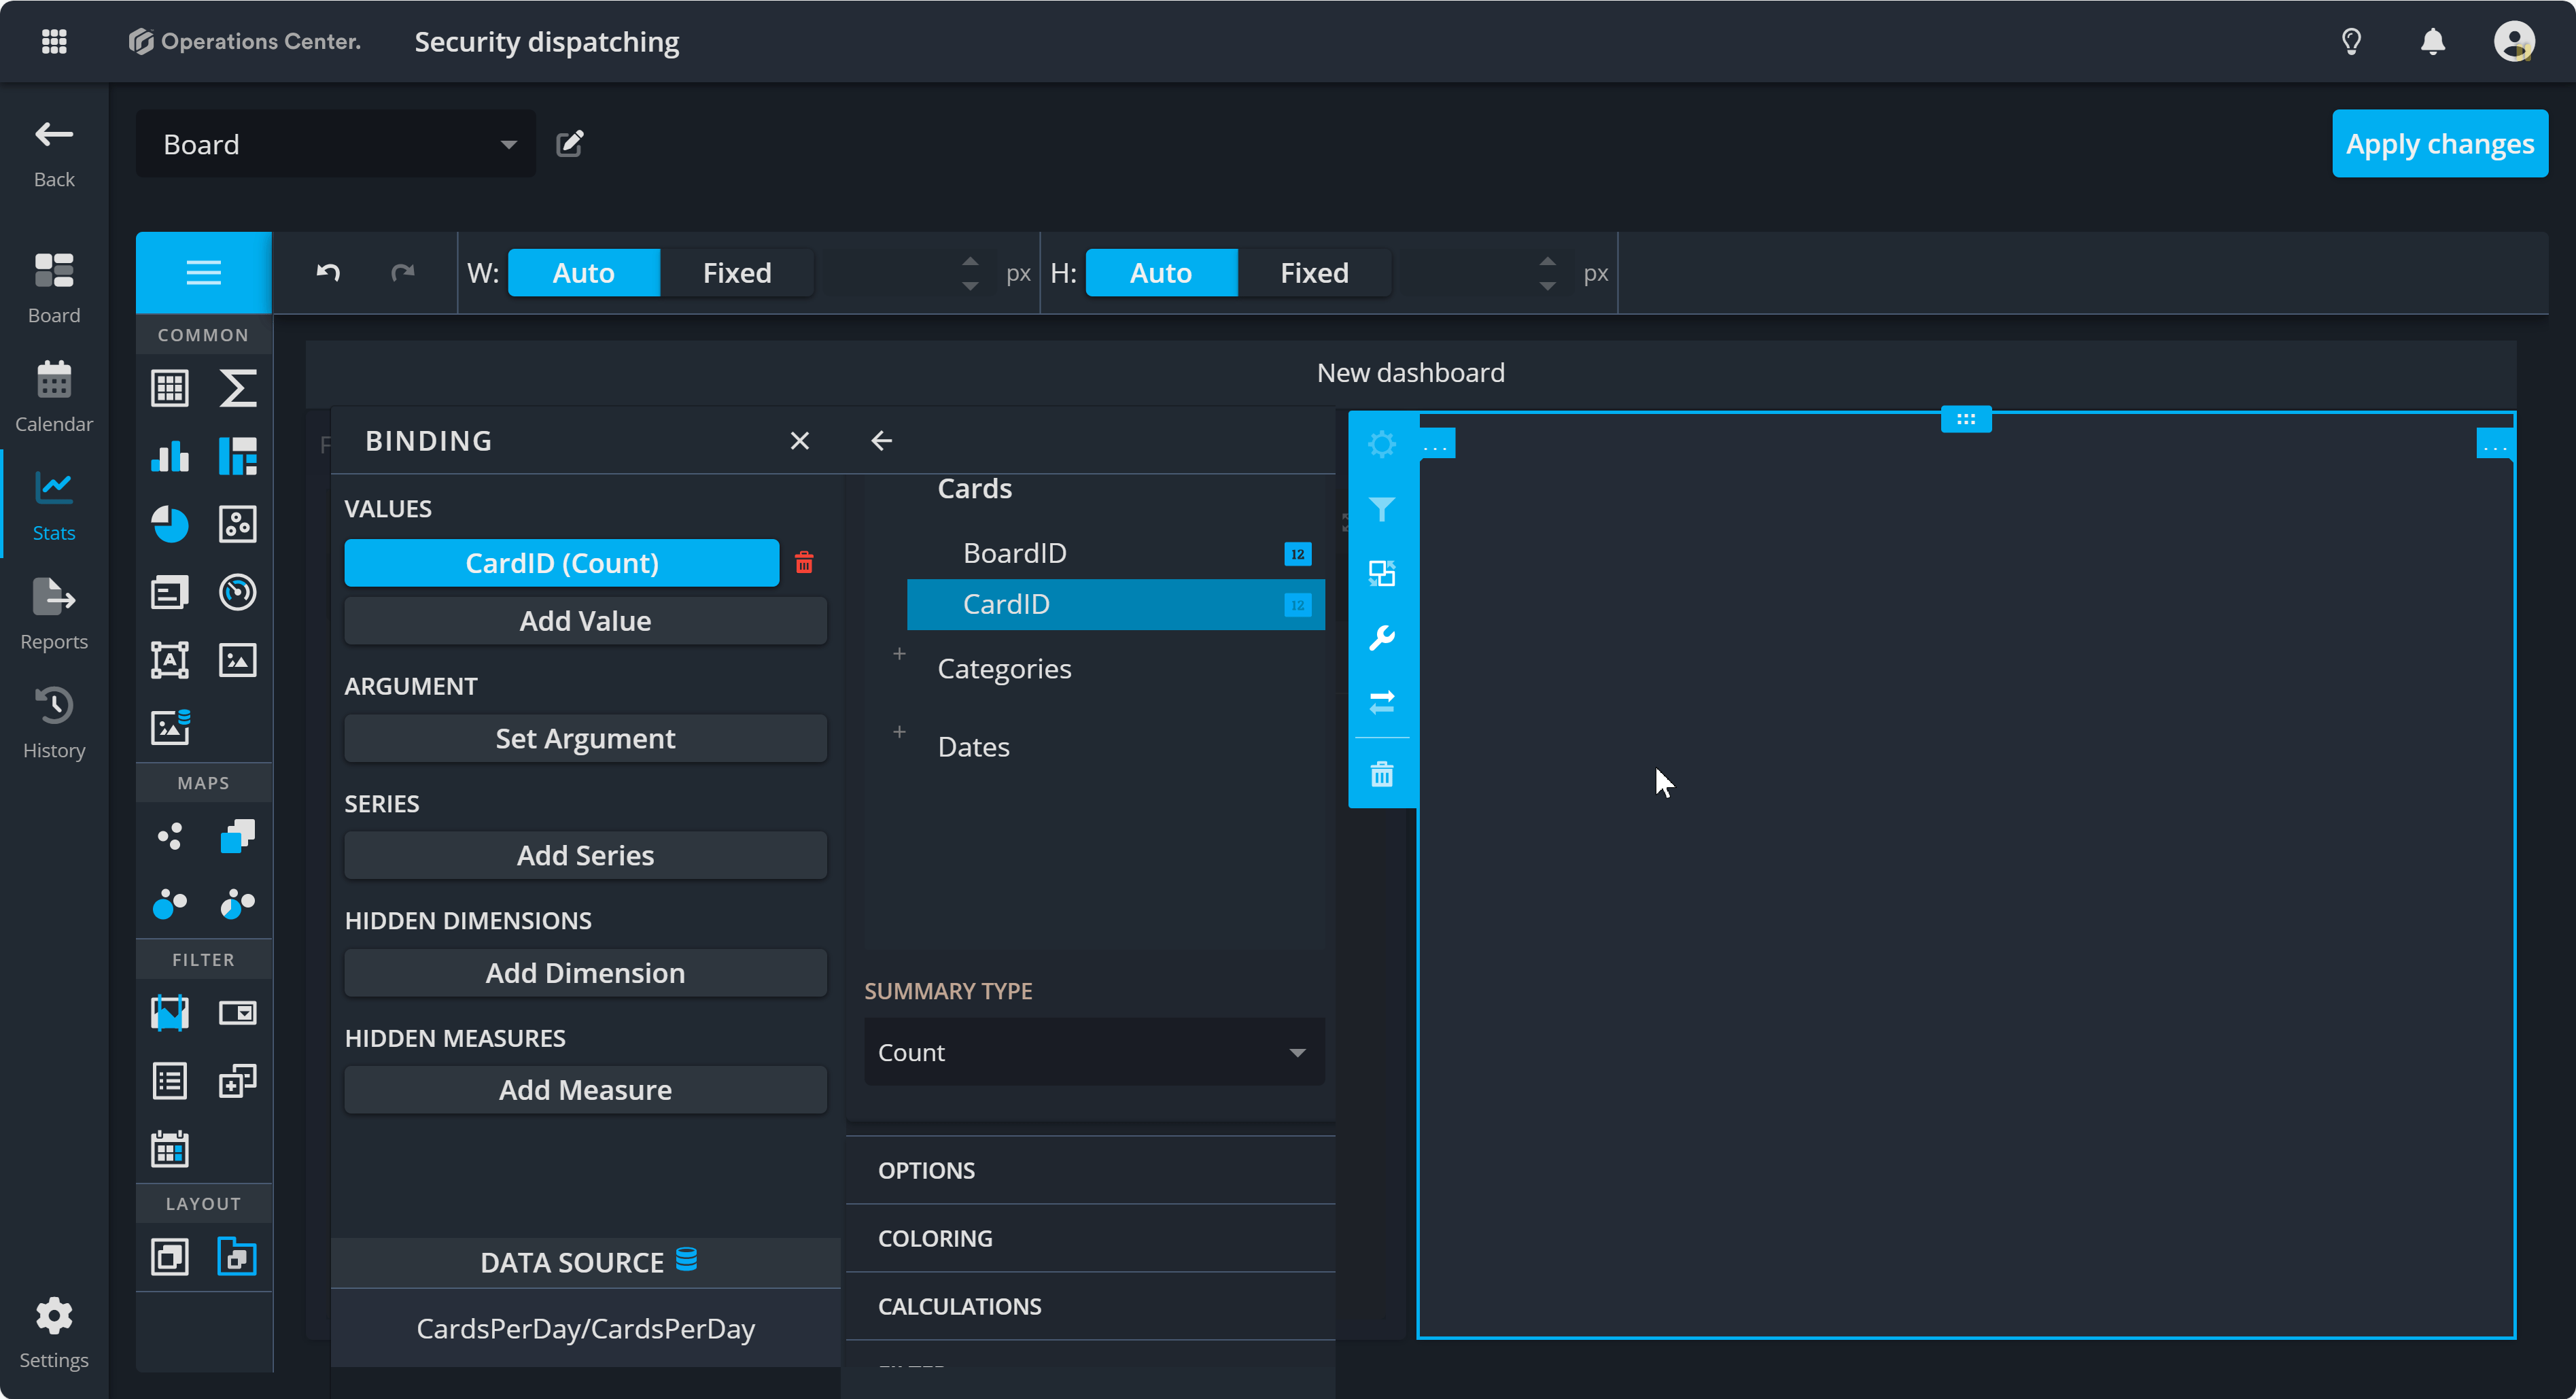Add a Grid item from the toolbox

coord(169,388)
